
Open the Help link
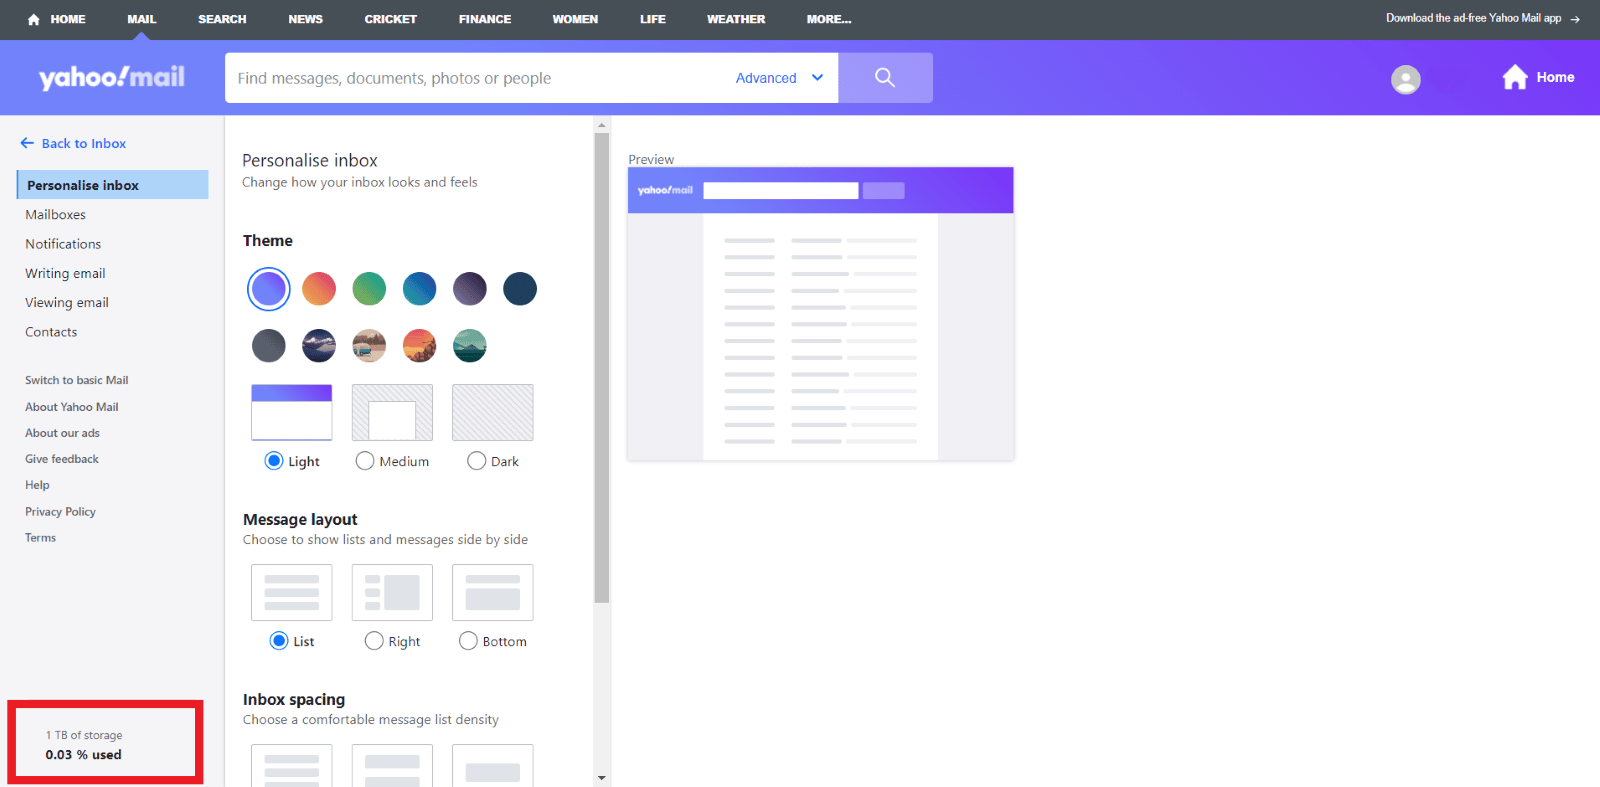tap(37, 485)
